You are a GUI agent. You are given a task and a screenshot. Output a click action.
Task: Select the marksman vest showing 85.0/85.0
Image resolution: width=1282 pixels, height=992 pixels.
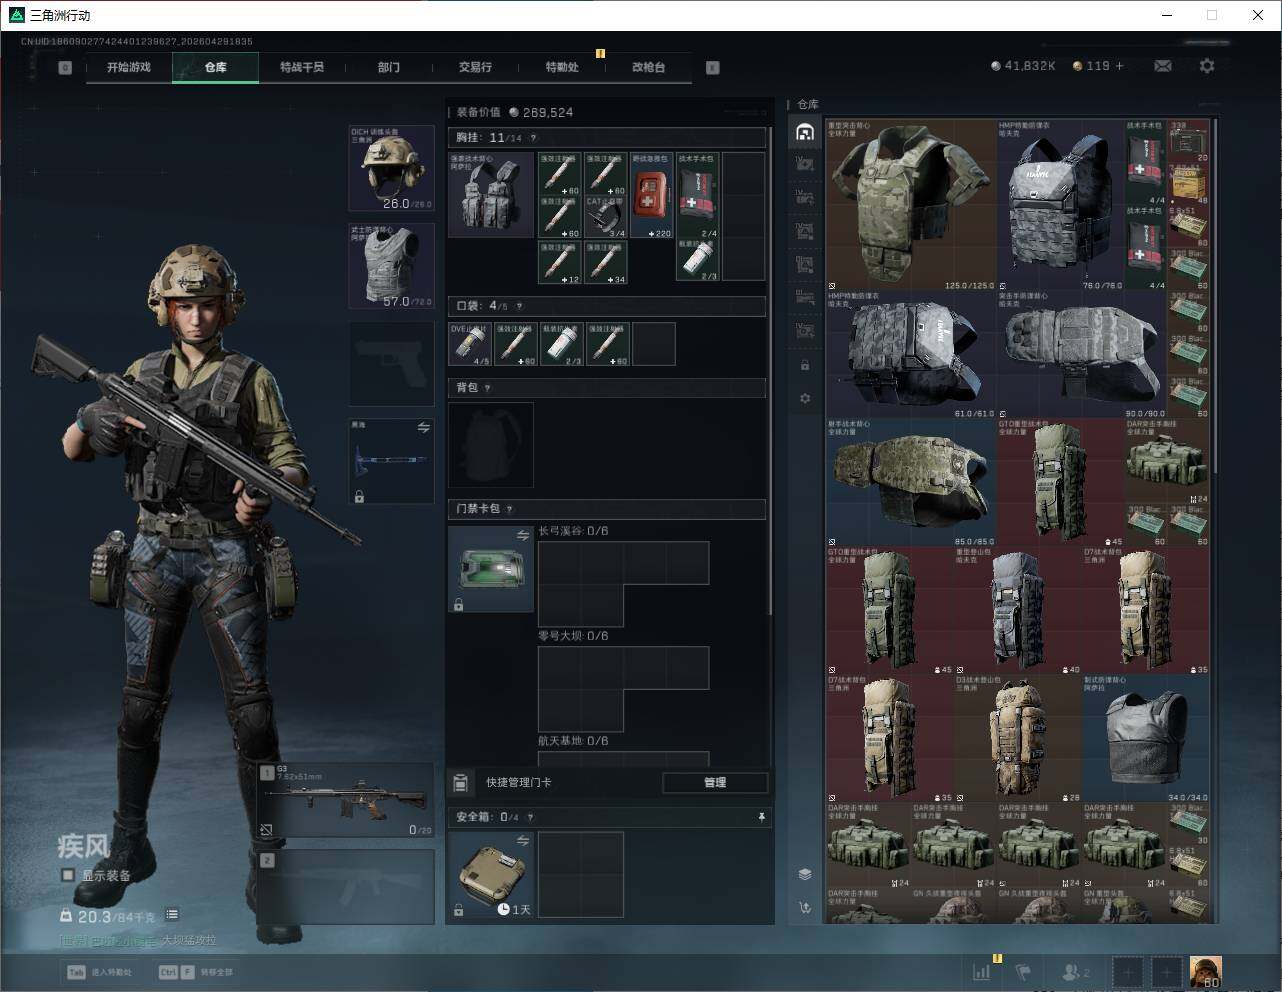coord(911,483)
